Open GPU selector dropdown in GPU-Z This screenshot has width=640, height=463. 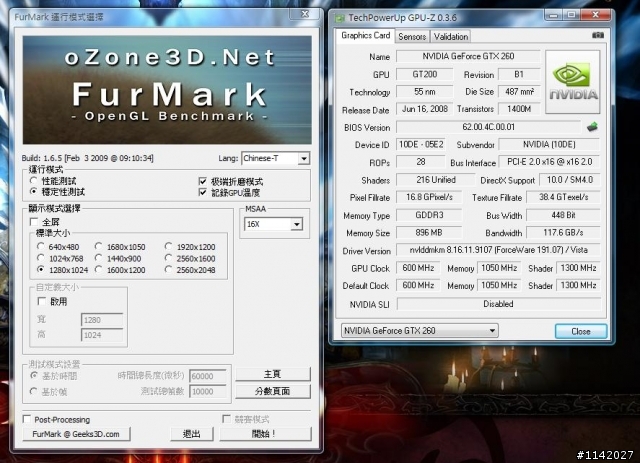coord(420,330)
